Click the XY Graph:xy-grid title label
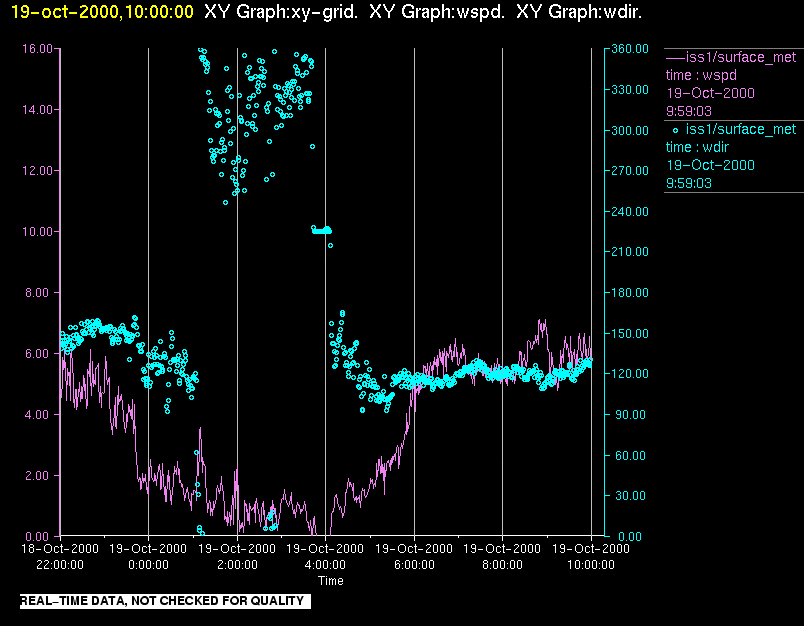 pos(281,12)
